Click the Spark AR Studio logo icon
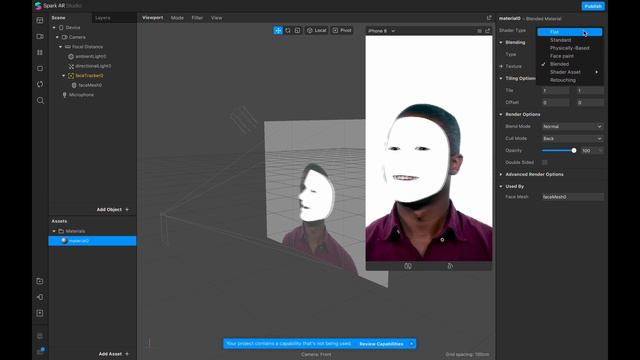 [38, 6]
